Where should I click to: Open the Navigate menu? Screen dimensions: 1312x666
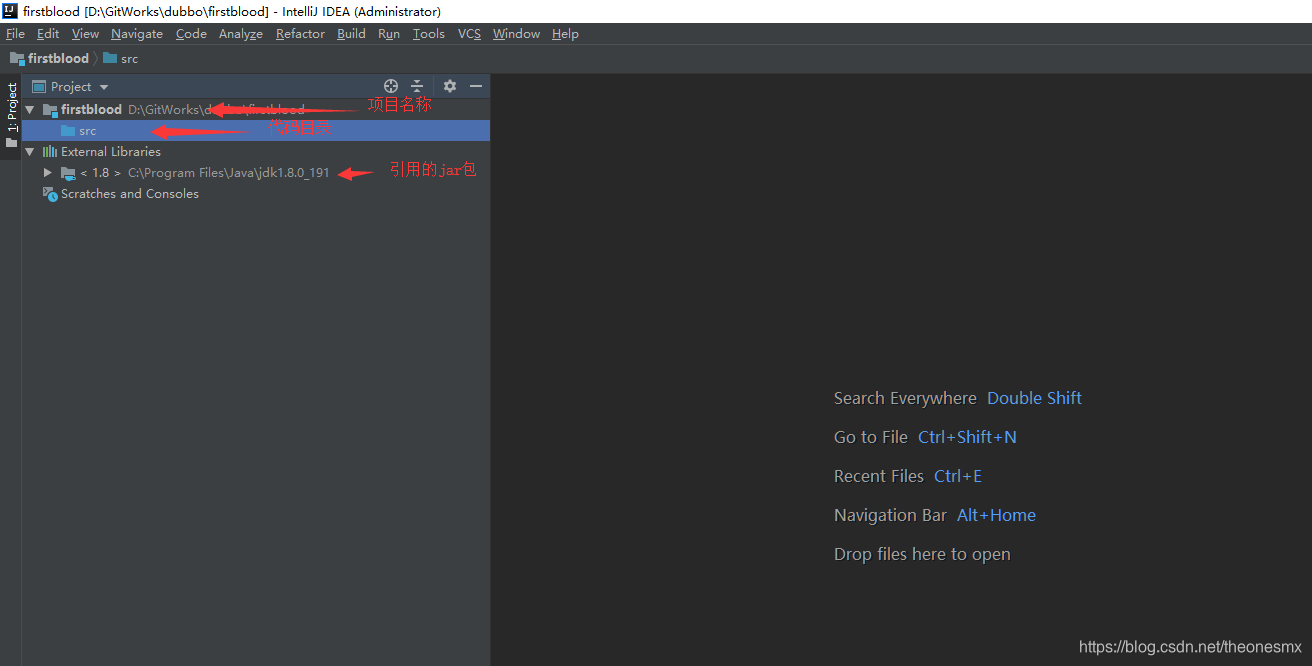point(137,34)
